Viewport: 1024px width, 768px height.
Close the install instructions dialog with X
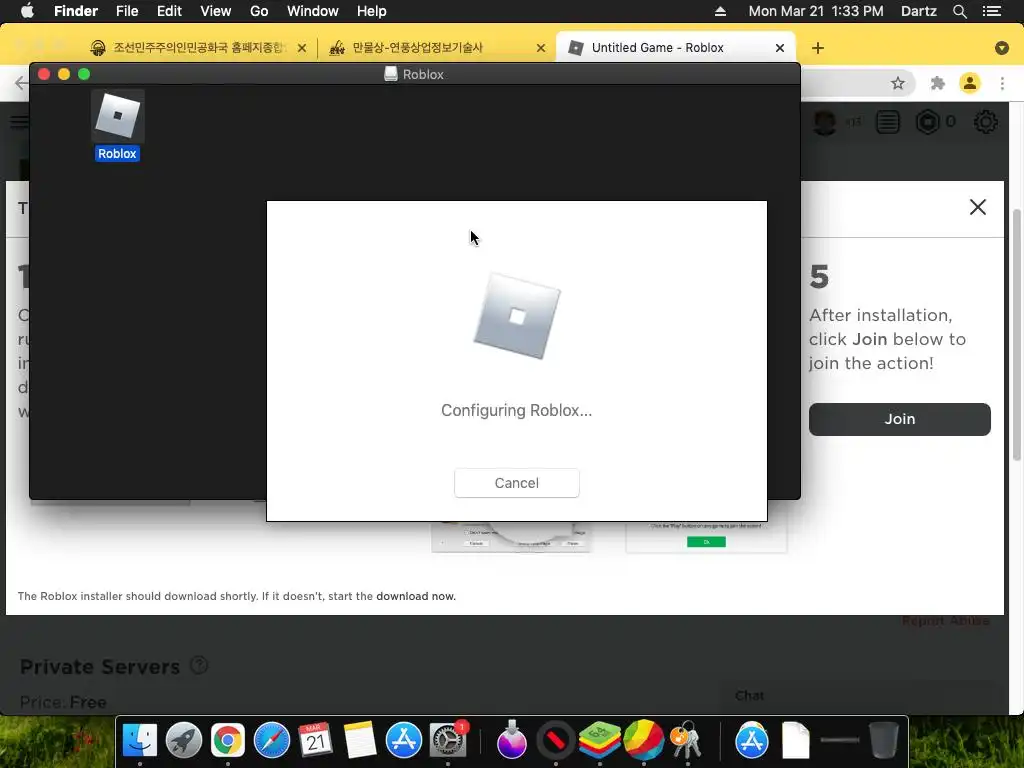[x=977, y=207]
